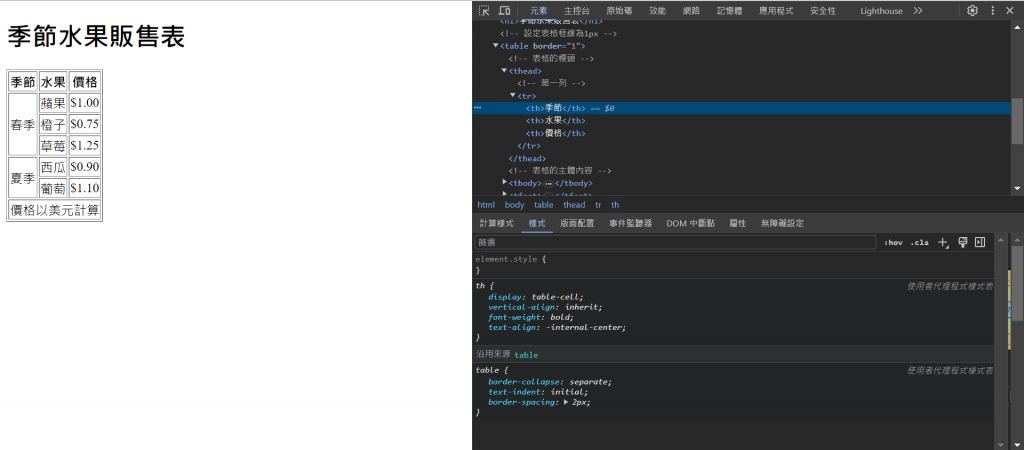The image size is (1024, 450).
Task: Open the DOM 中斷點 sub-tab
Action: click(x=690, y=223)
